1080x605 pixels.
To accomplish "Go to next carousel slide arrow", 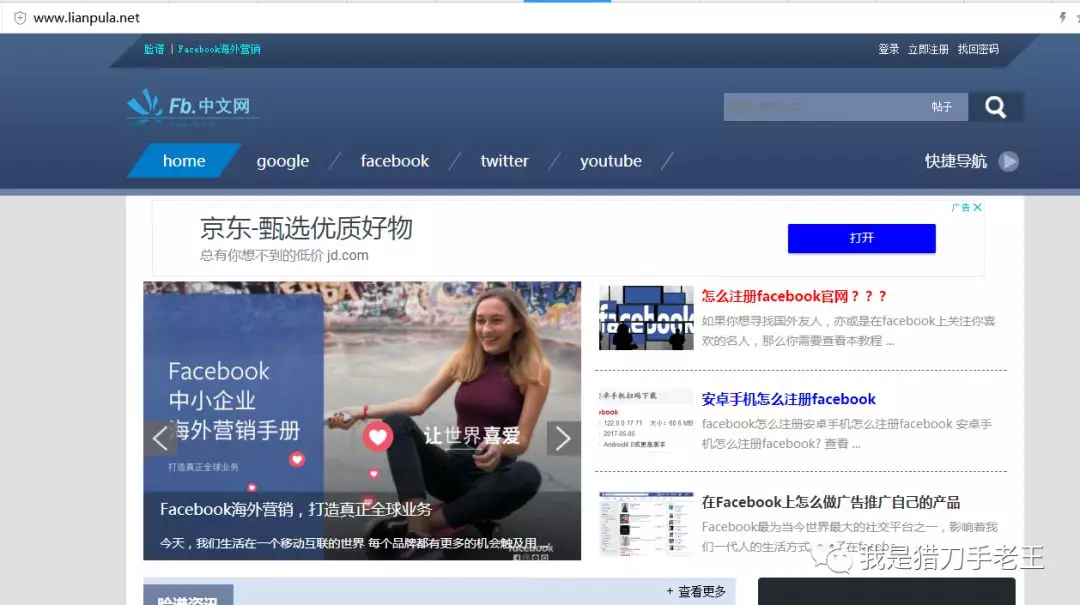I will point(563,438).
